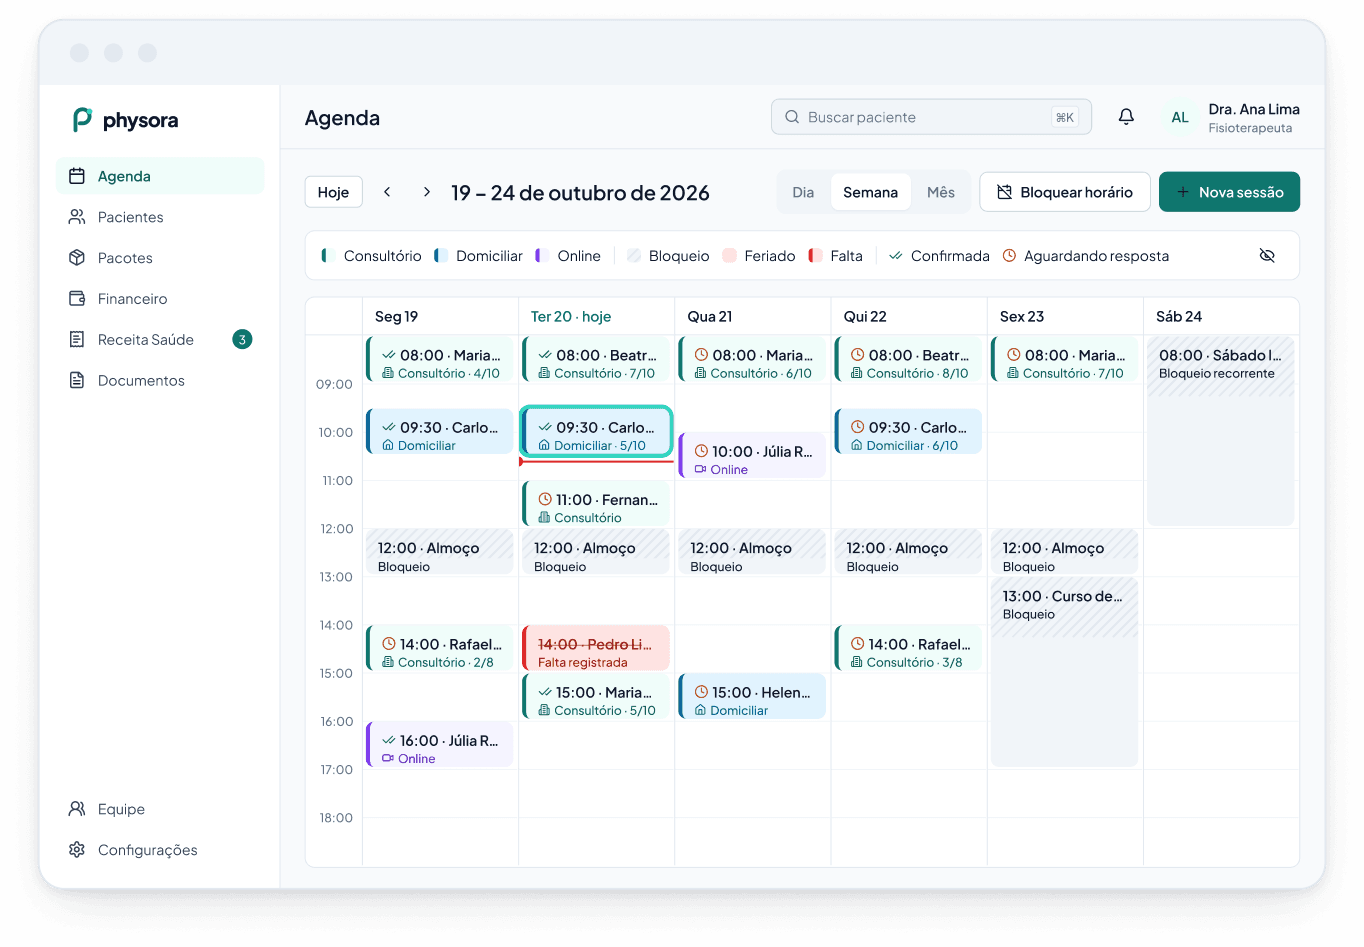Screen dimensions: 1364x947
Task: Go to the next week
Action: (427, 192)
